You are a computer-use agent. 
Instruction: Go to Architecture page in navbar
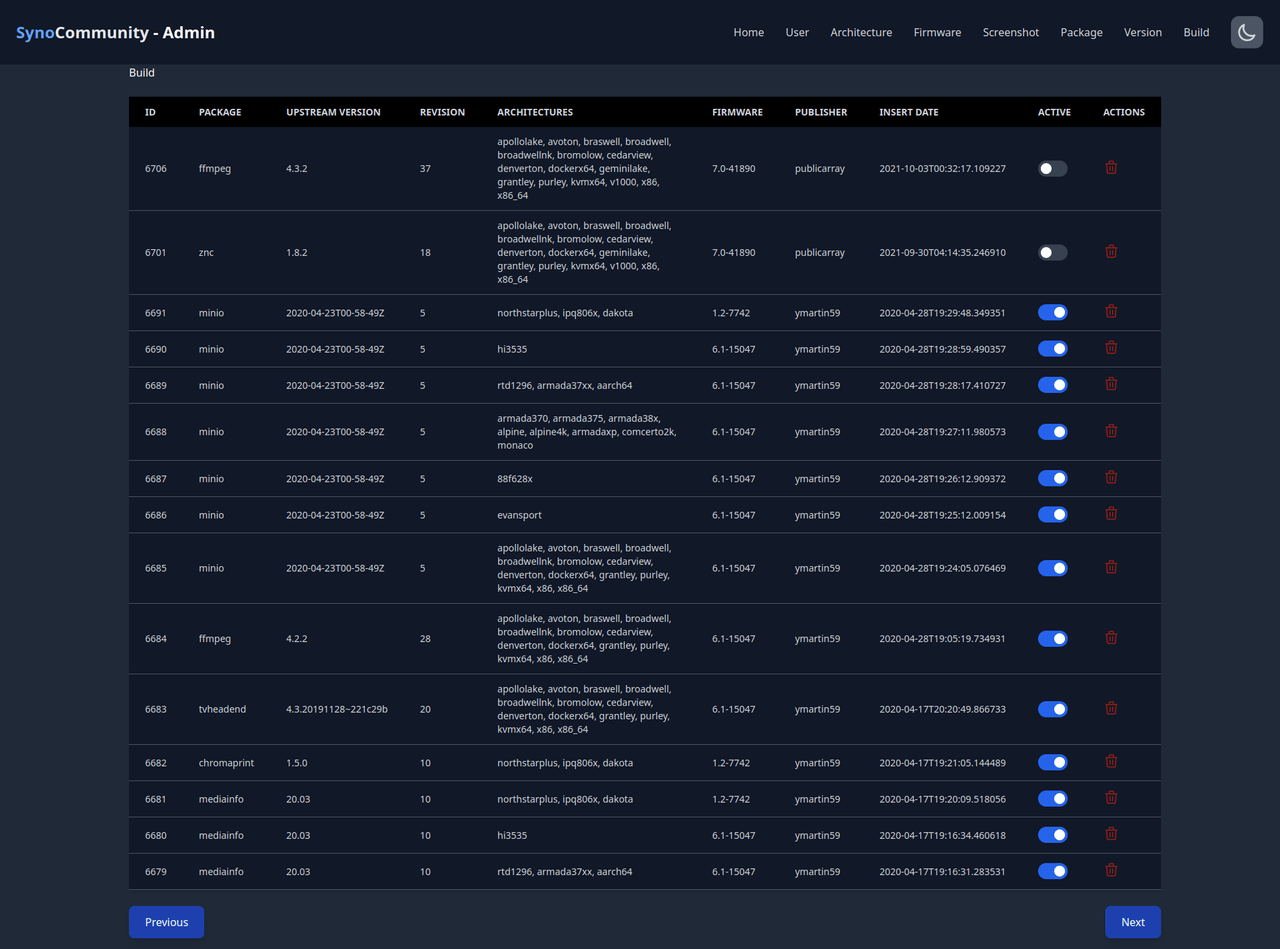coord(860,33)
